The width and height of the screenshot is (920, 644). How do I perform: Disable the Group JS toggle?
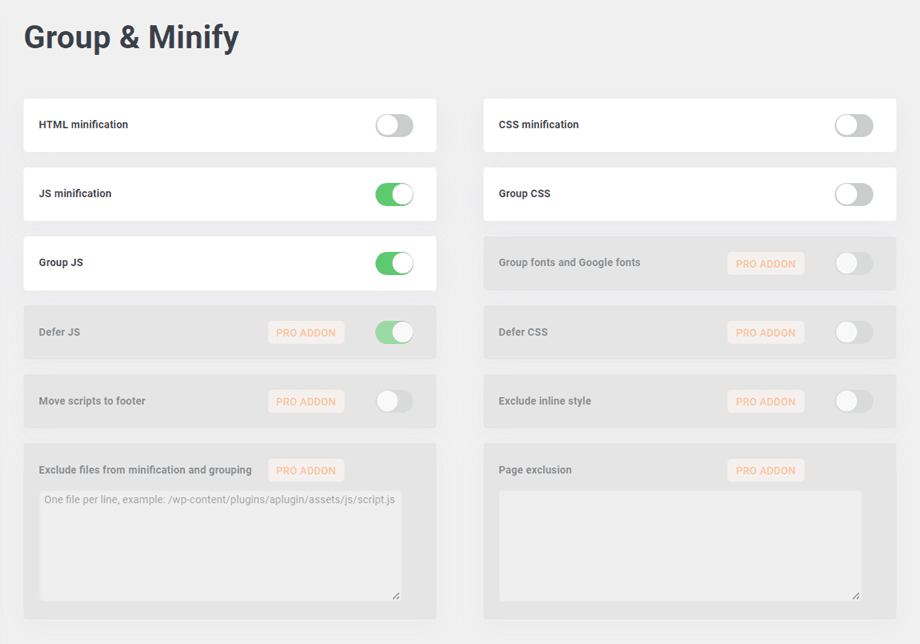point(394,263)
